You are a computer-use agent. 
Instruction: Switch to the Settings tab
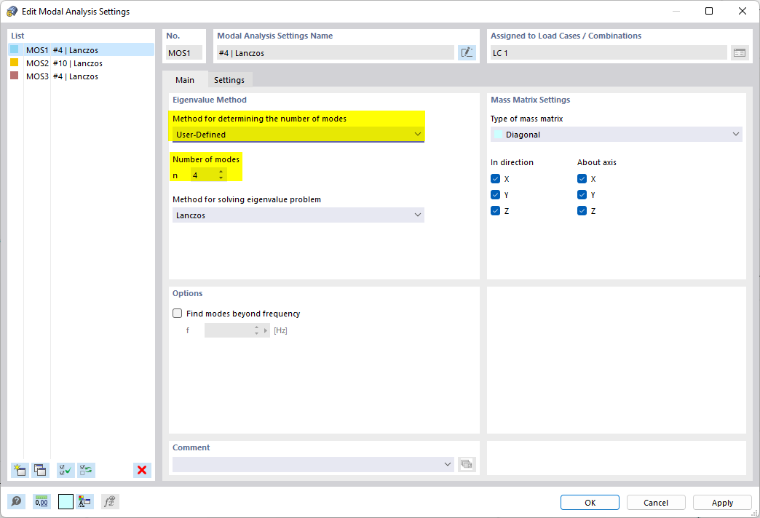[229, 80]
